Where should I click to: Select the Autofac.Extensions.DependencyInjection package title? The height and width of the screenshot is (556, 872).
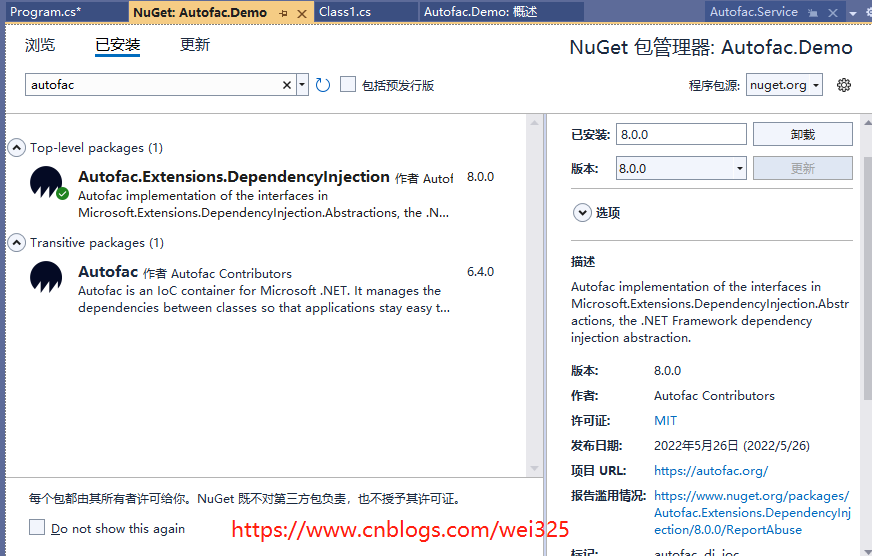tap(234, 177)
